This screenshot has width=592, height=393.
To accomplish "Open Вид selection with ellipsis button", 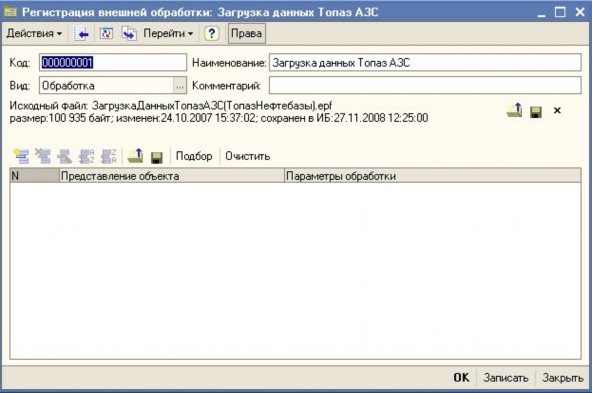I will click(180, 86).
